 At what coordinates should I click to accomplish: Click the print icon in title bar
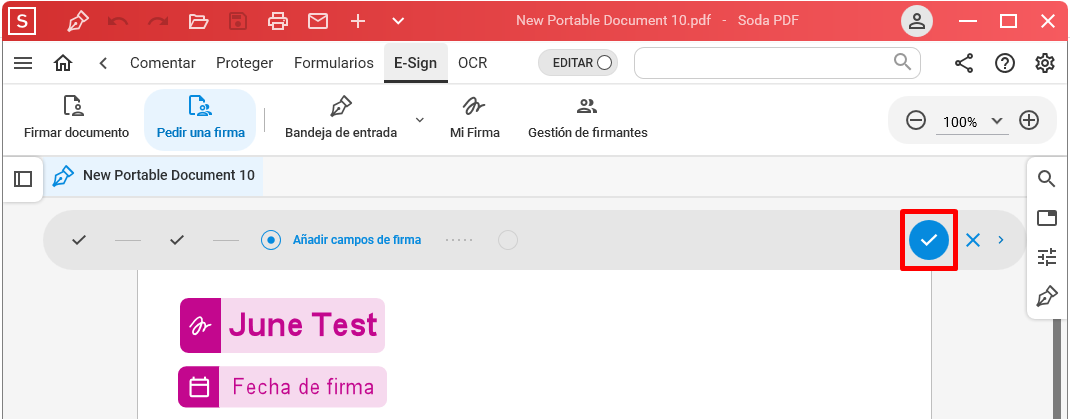(x=278, y=21)
